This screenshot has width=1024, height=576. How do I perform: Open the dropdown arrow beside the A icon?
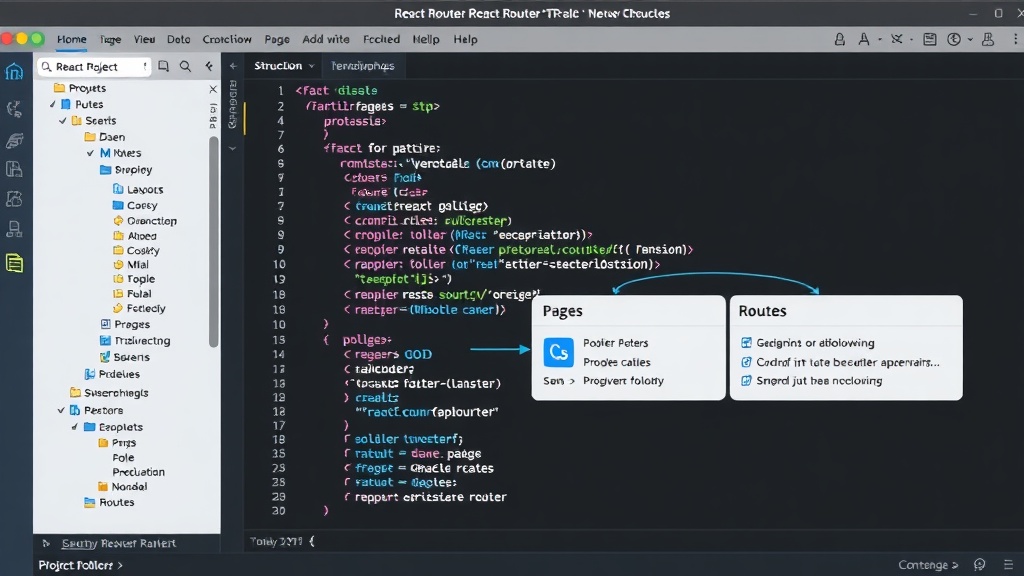[880, 40]
